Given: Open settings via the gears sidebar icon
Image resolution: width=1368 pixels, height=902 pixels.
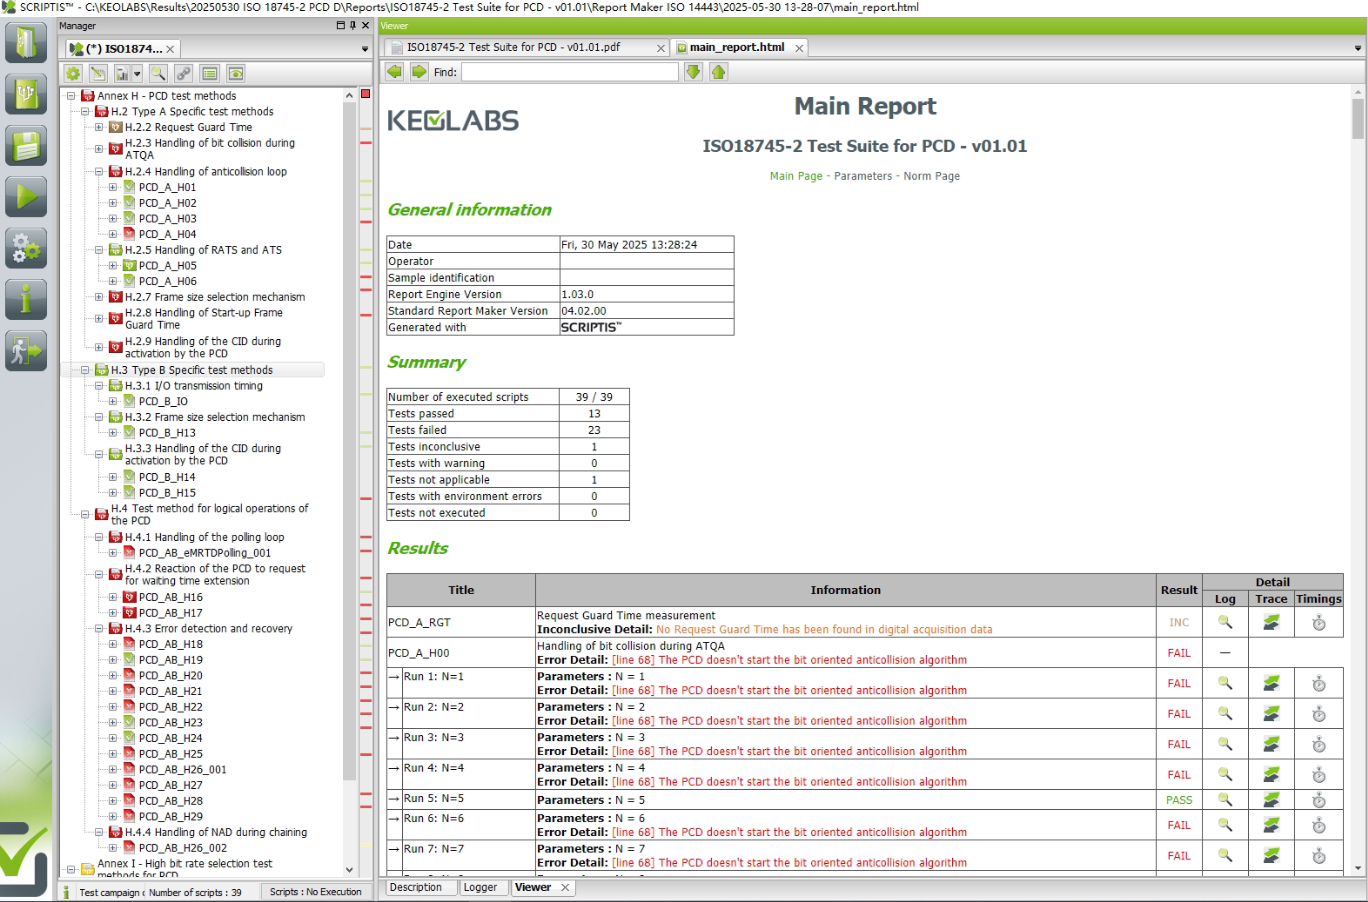Looking at the screenshot, I should point(26,248).
